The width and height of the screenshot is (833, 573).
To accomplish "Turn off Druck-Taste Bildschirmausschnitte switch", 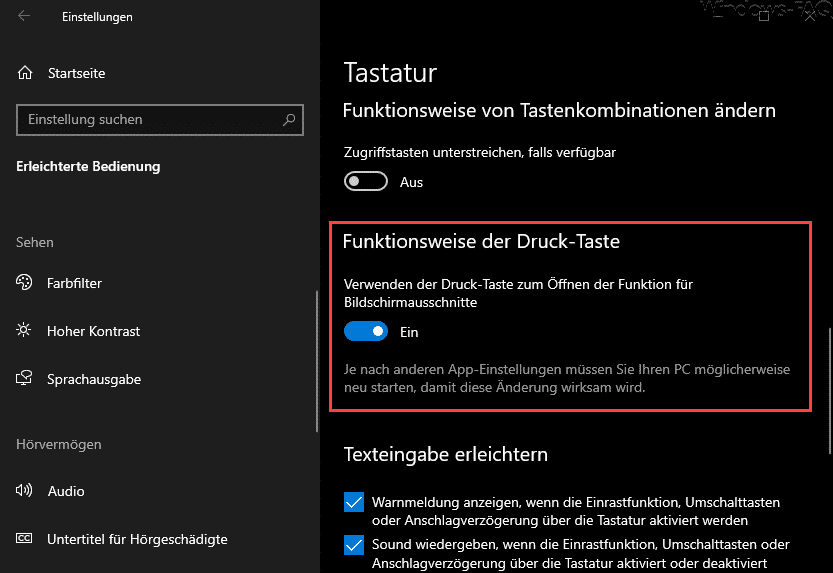I will [x=366, y=331].
